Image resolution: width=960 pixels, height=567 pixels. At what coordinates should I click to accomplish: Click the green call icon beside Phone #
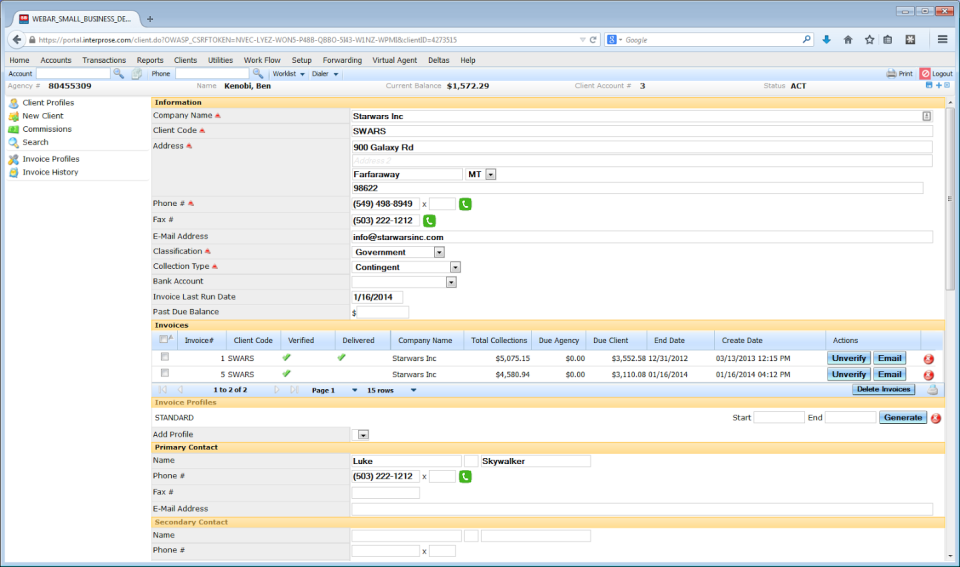coord(466,204)
